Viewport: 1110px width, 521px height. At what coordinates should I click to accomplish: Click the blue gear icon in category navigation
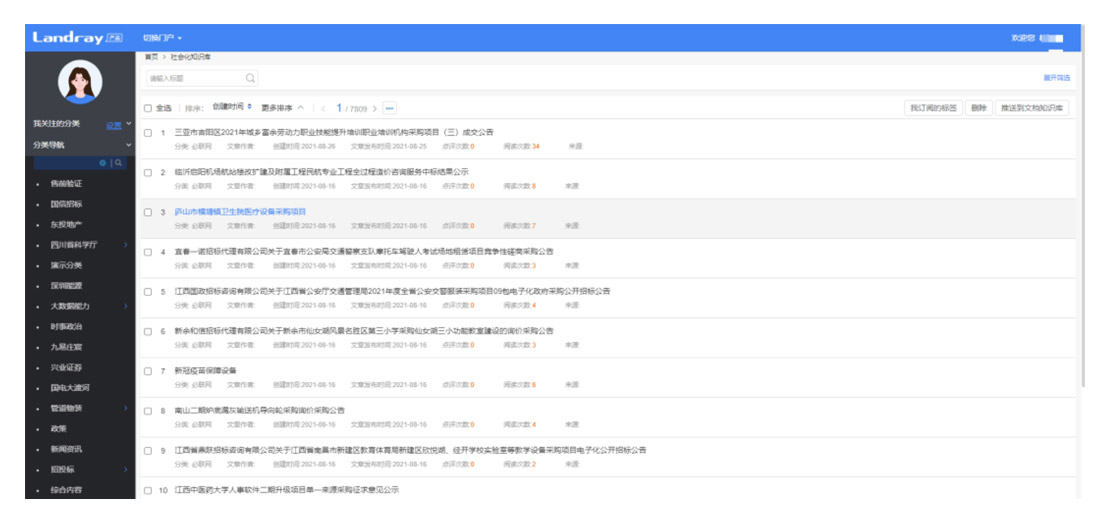tap(102, 163)
